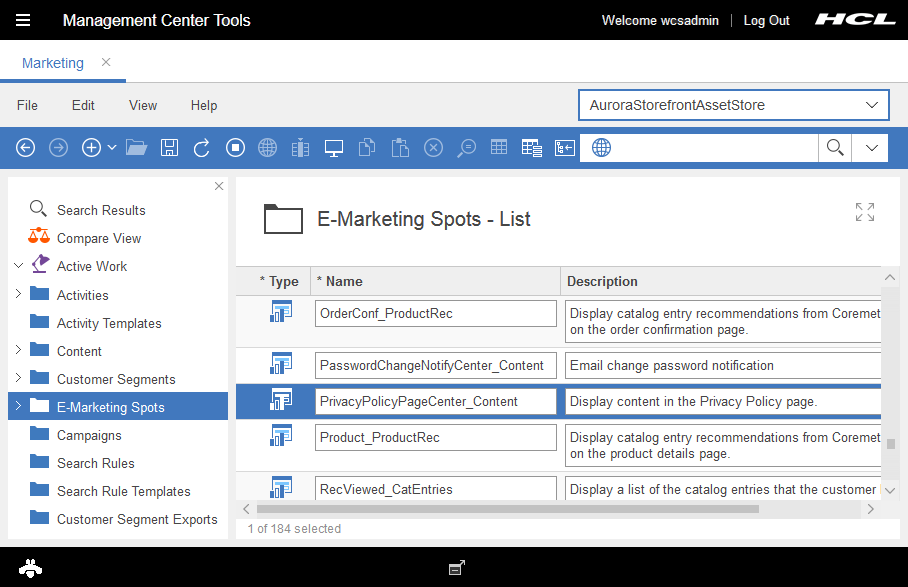908x587 pixels.
Task: Open the hamburger menu icon
Action: click(x=23, y=20)
